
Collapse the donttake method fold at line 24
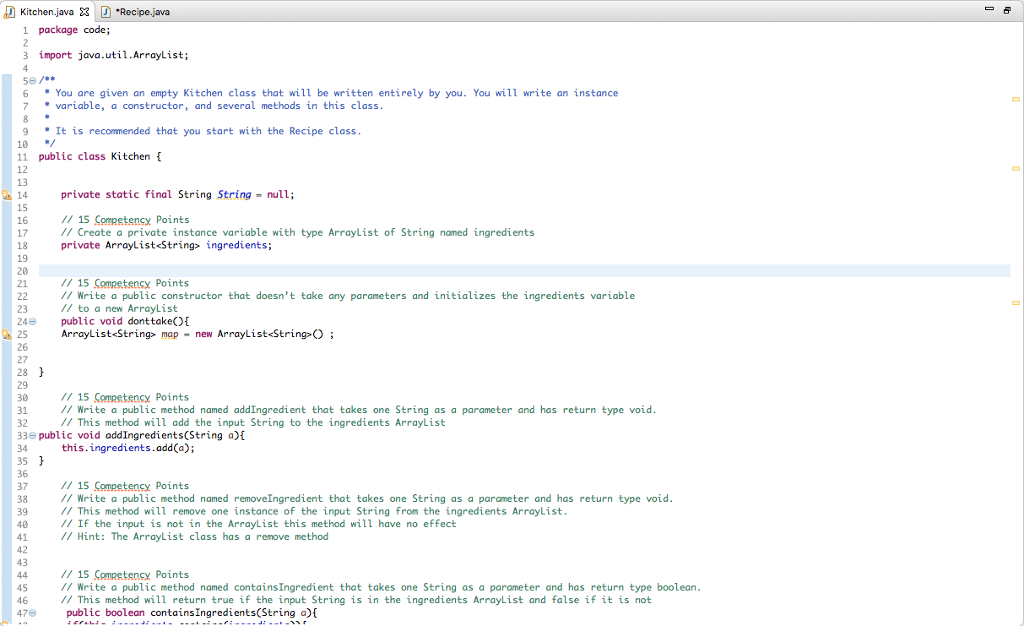point(33,321)
